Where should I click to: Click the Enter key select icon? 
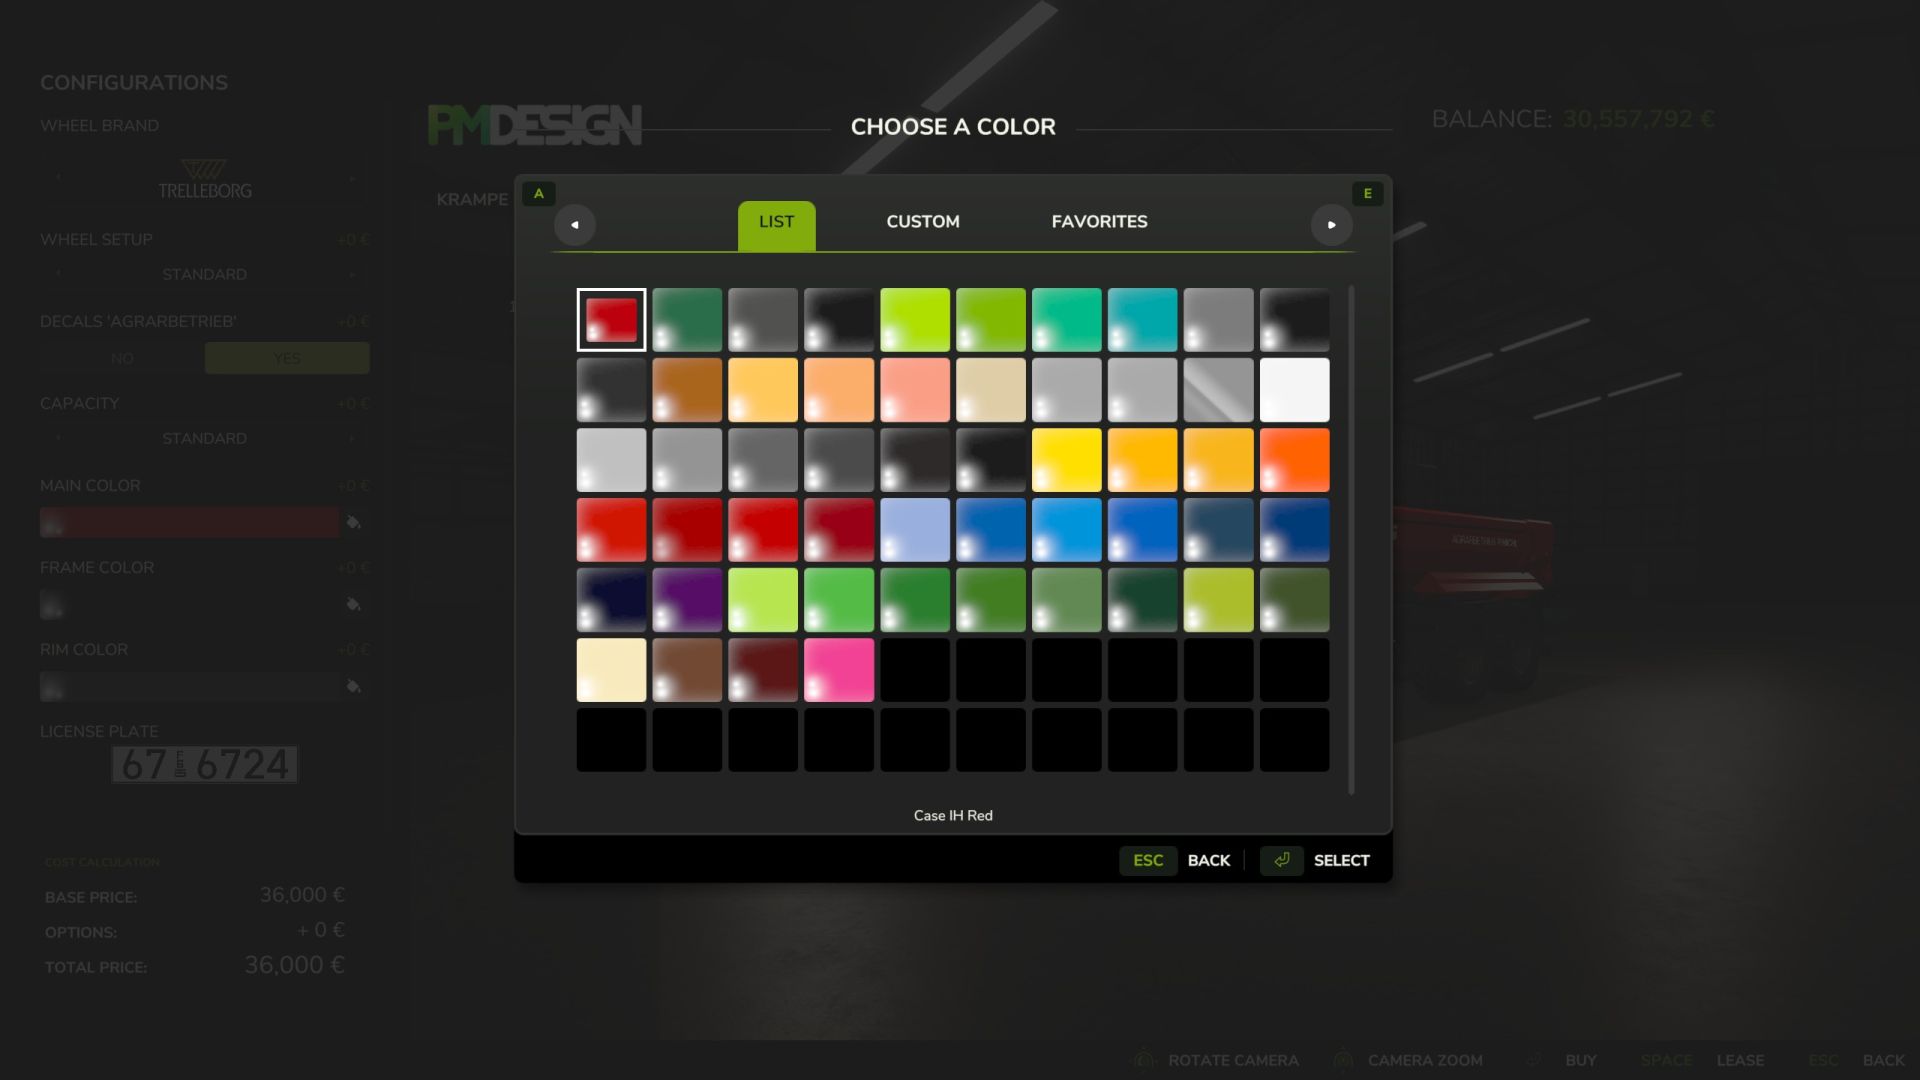click(1281, 860)
